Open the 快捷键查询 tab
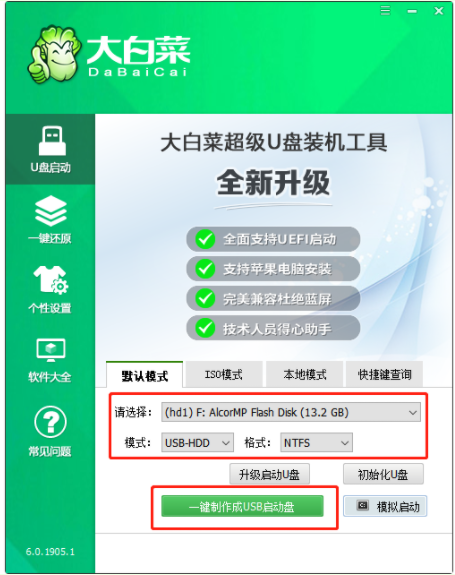 click(384, 374)
